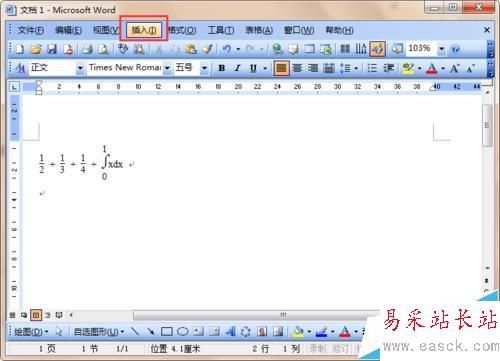Click the integral xdx equation object
This screenshot has width=500, height=361.
112,163
